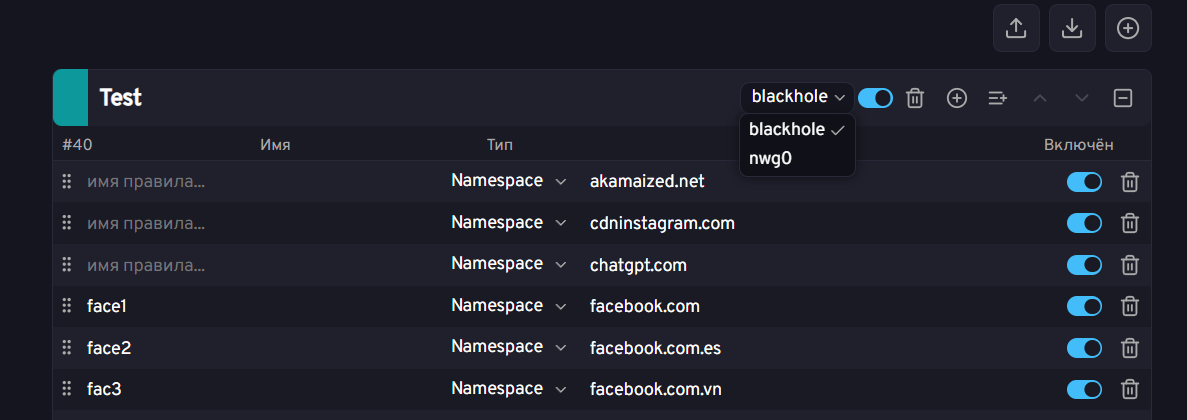Viewport: 1187px width, 420px height.
Task: Select nwg0 from the open list
Action: [x=770, y=158]
